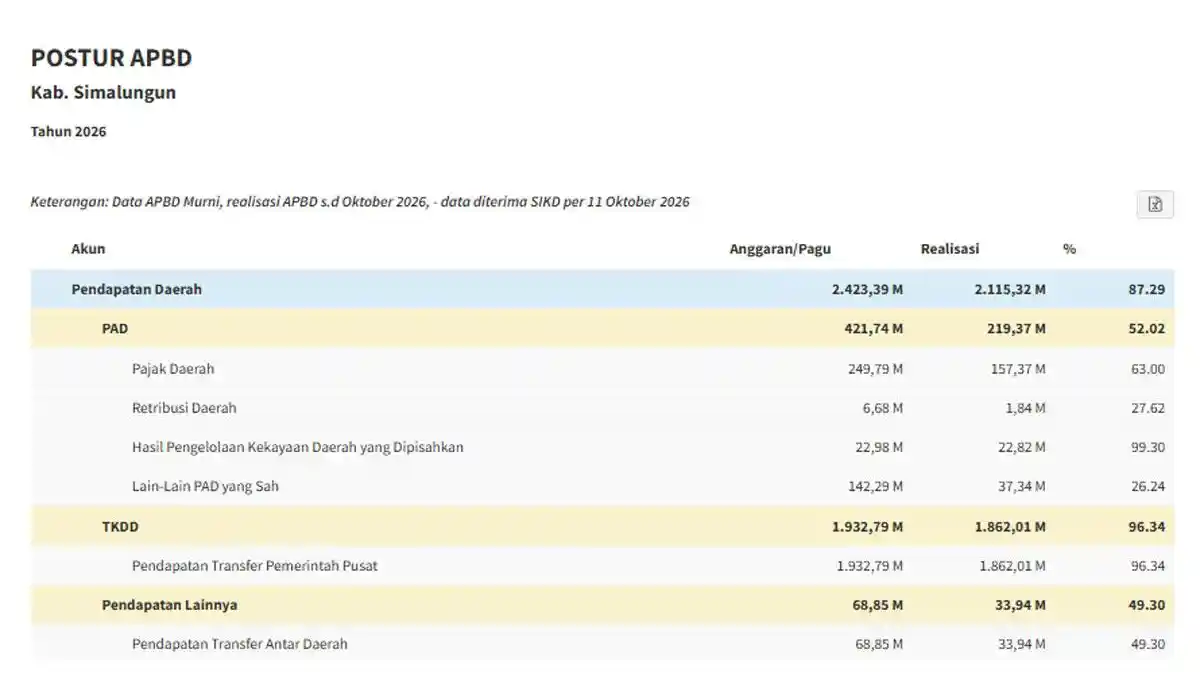The image size is (1200, 675).
Task: Select Pendapatan Daerah budget value 2.423,39 M
Action: tap(867, 290)
